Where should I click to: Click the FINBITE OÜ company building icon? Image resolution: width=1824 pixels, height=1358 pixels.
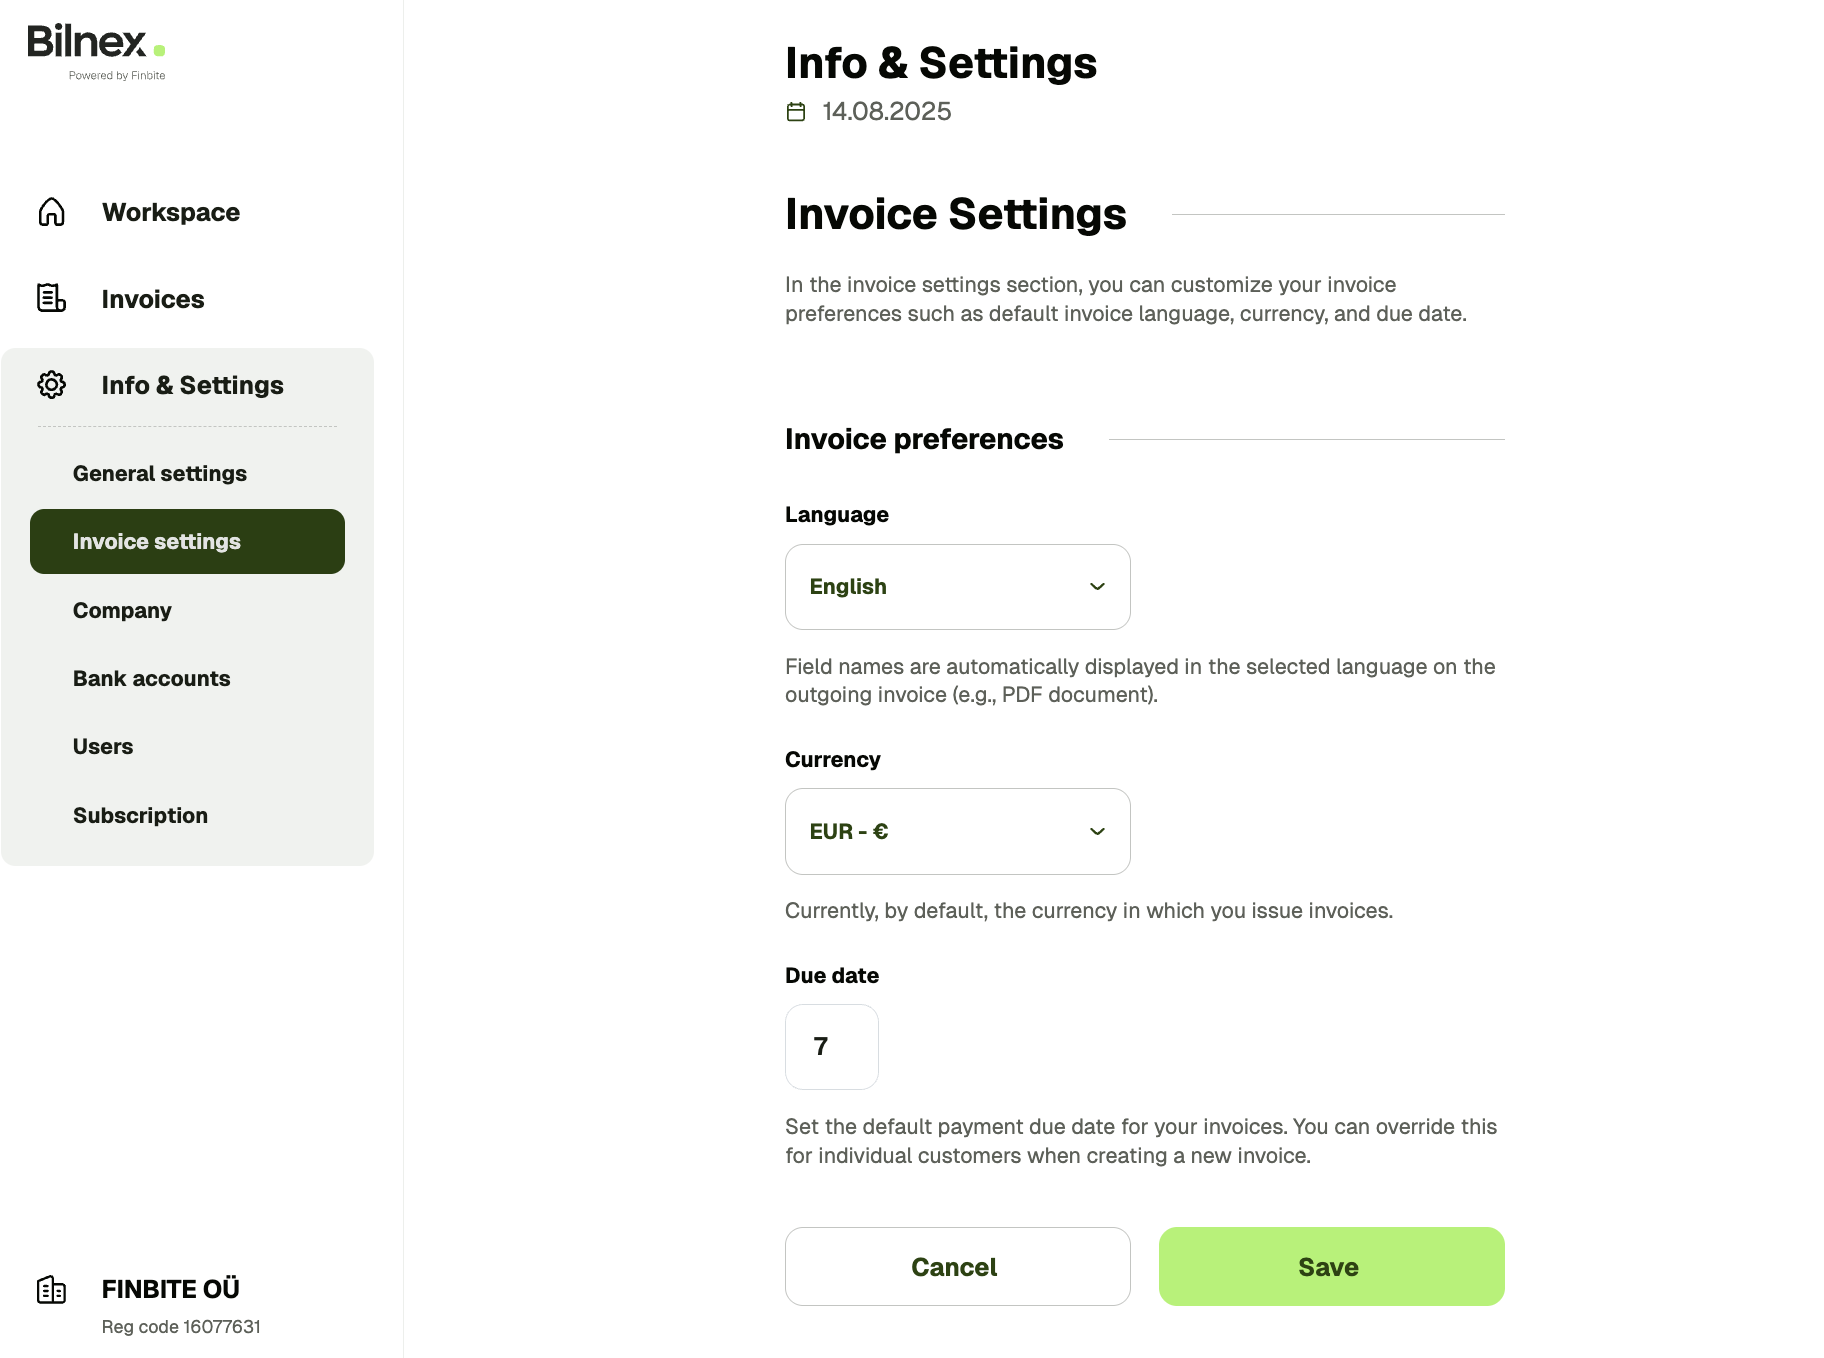point(52,1290)
